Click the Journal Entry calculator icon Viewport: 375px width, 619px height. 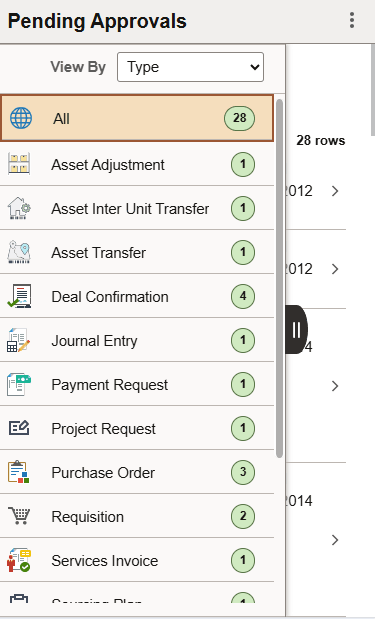pyautogui.click(x=19, y=340)
